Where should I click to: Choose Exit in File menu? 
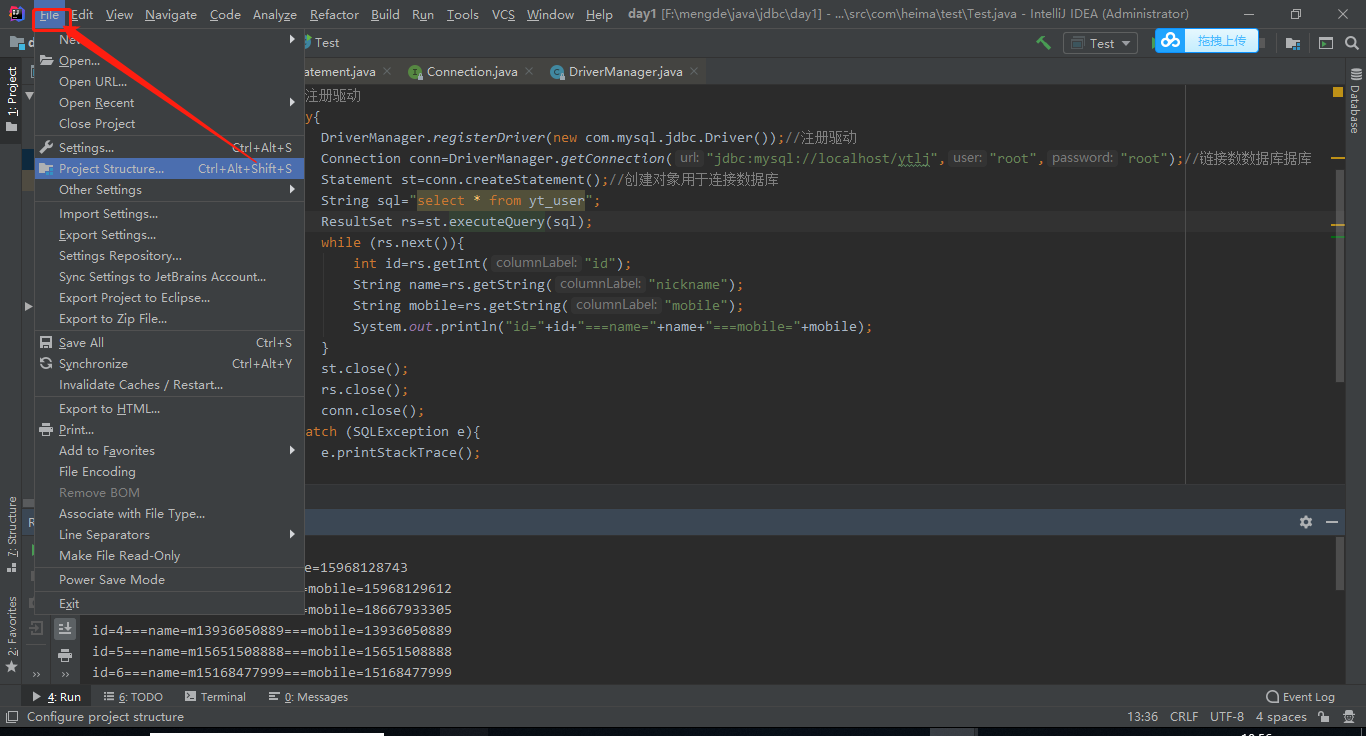tap(169, 603)
